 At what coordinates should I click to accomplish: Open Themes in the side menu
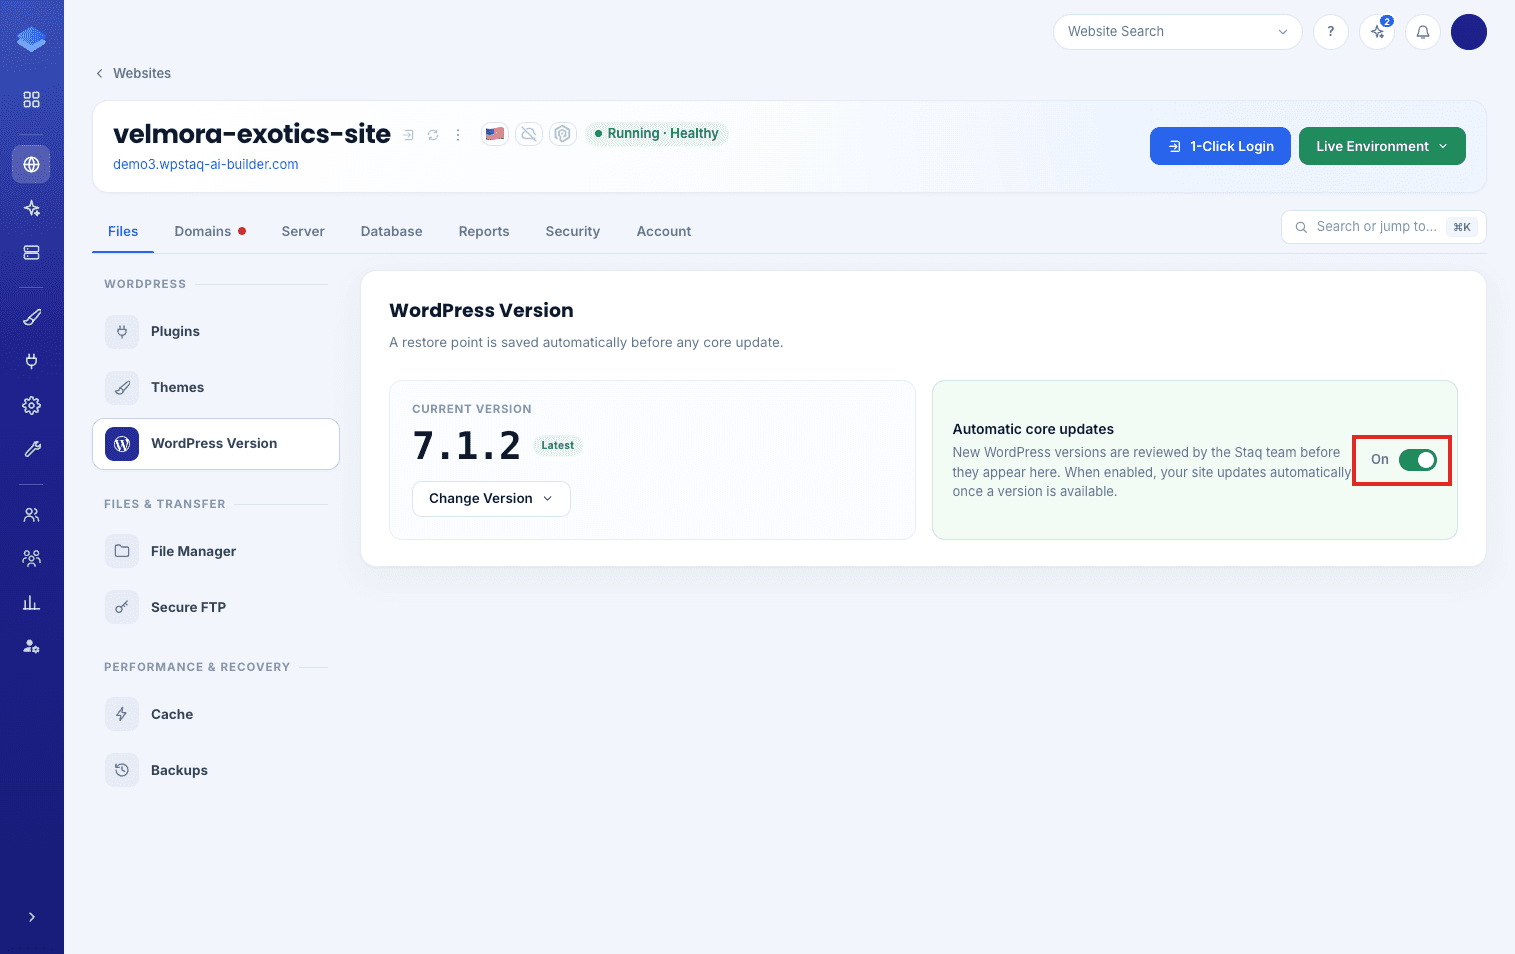click(216, 388)
